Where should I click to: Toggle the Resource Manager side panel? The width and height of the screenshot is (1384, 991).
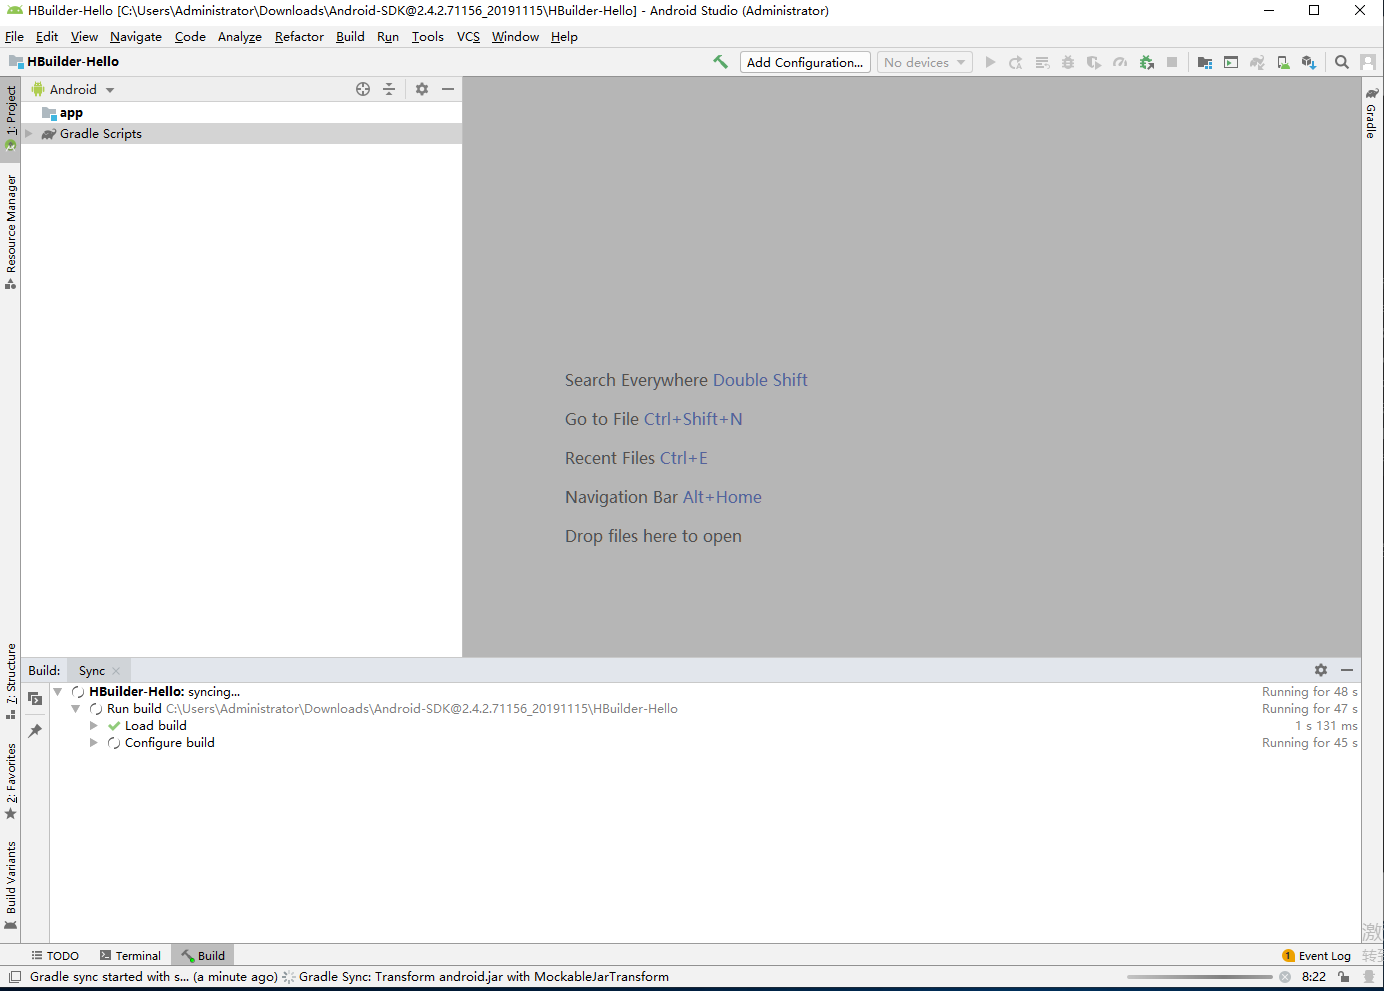click(11, 232)
